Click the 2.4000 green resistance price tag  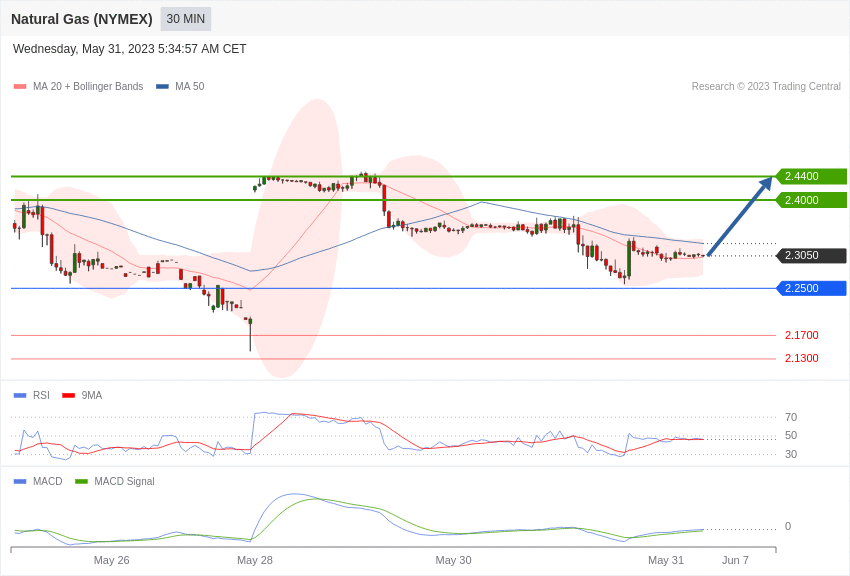(x=810, y=200)
